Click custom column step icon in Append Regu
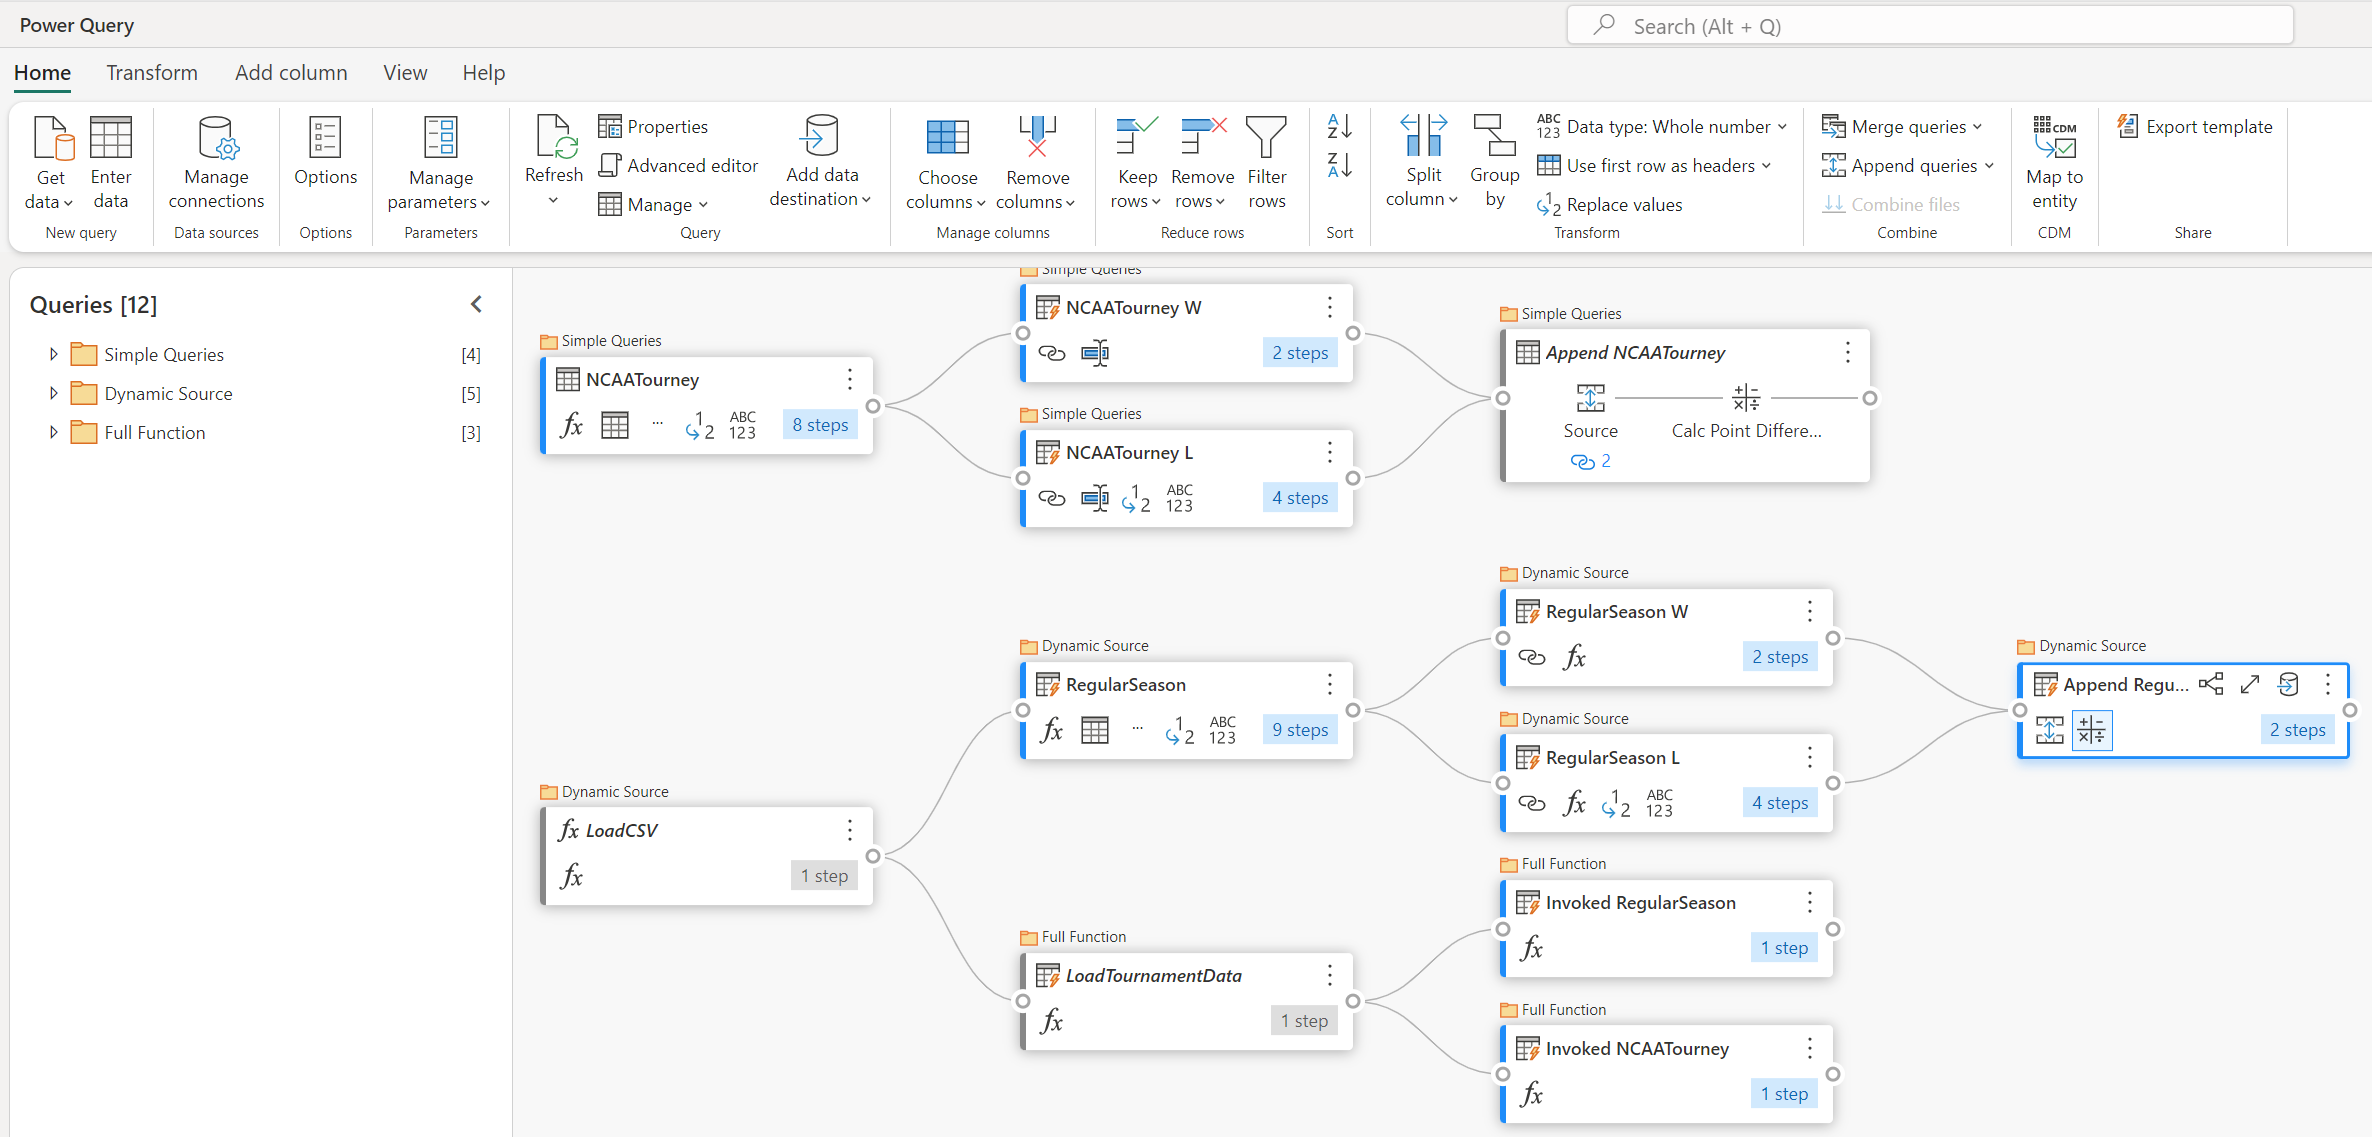The image size is (2372, 1137). pos(2091,730)
